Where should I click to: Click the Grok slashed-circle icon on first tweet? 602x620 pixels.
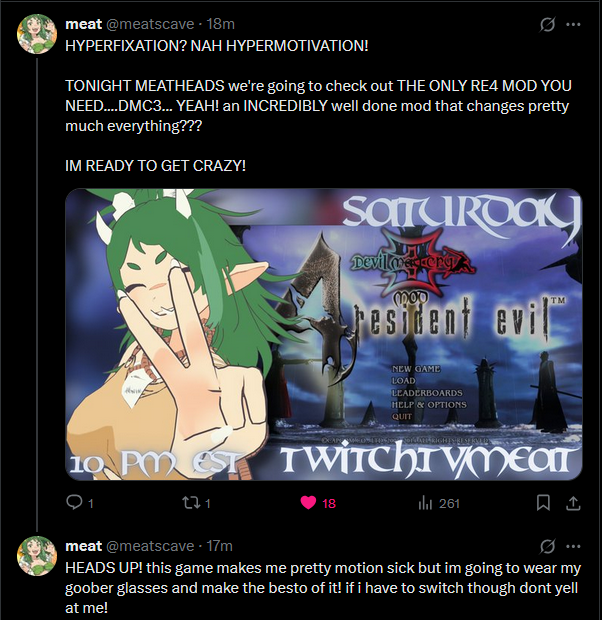(x=547, y=25)
